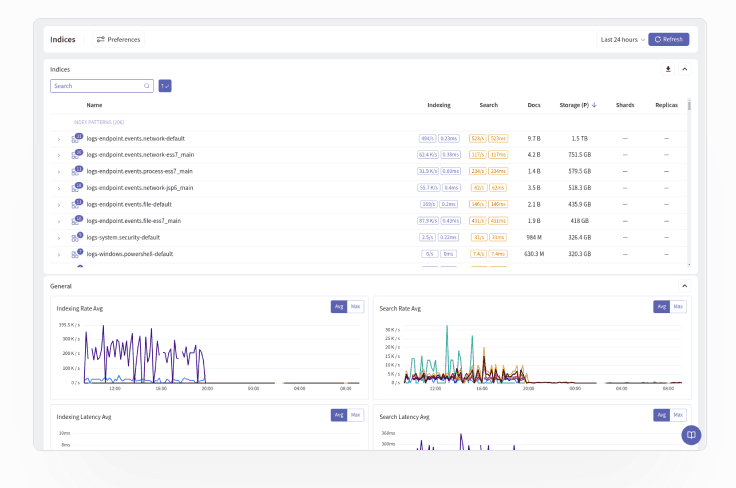Click the Storage column sort arrow
The image size is (736, 488).
point(595,105)
